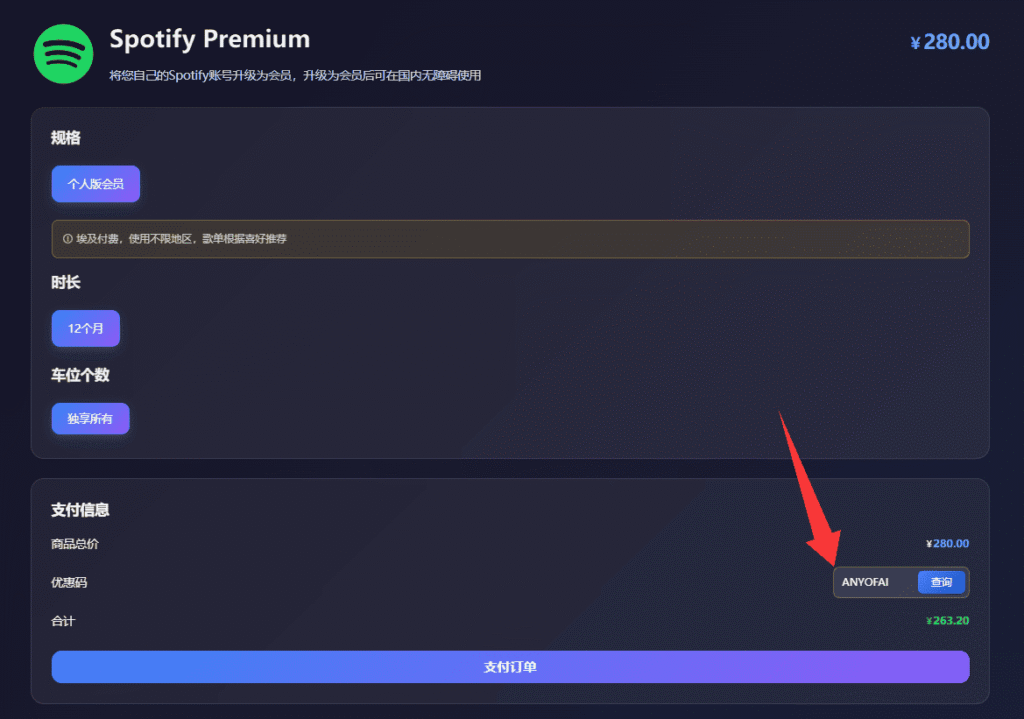Click the 查询 coupon lookup button

click(x=940, y=581)
